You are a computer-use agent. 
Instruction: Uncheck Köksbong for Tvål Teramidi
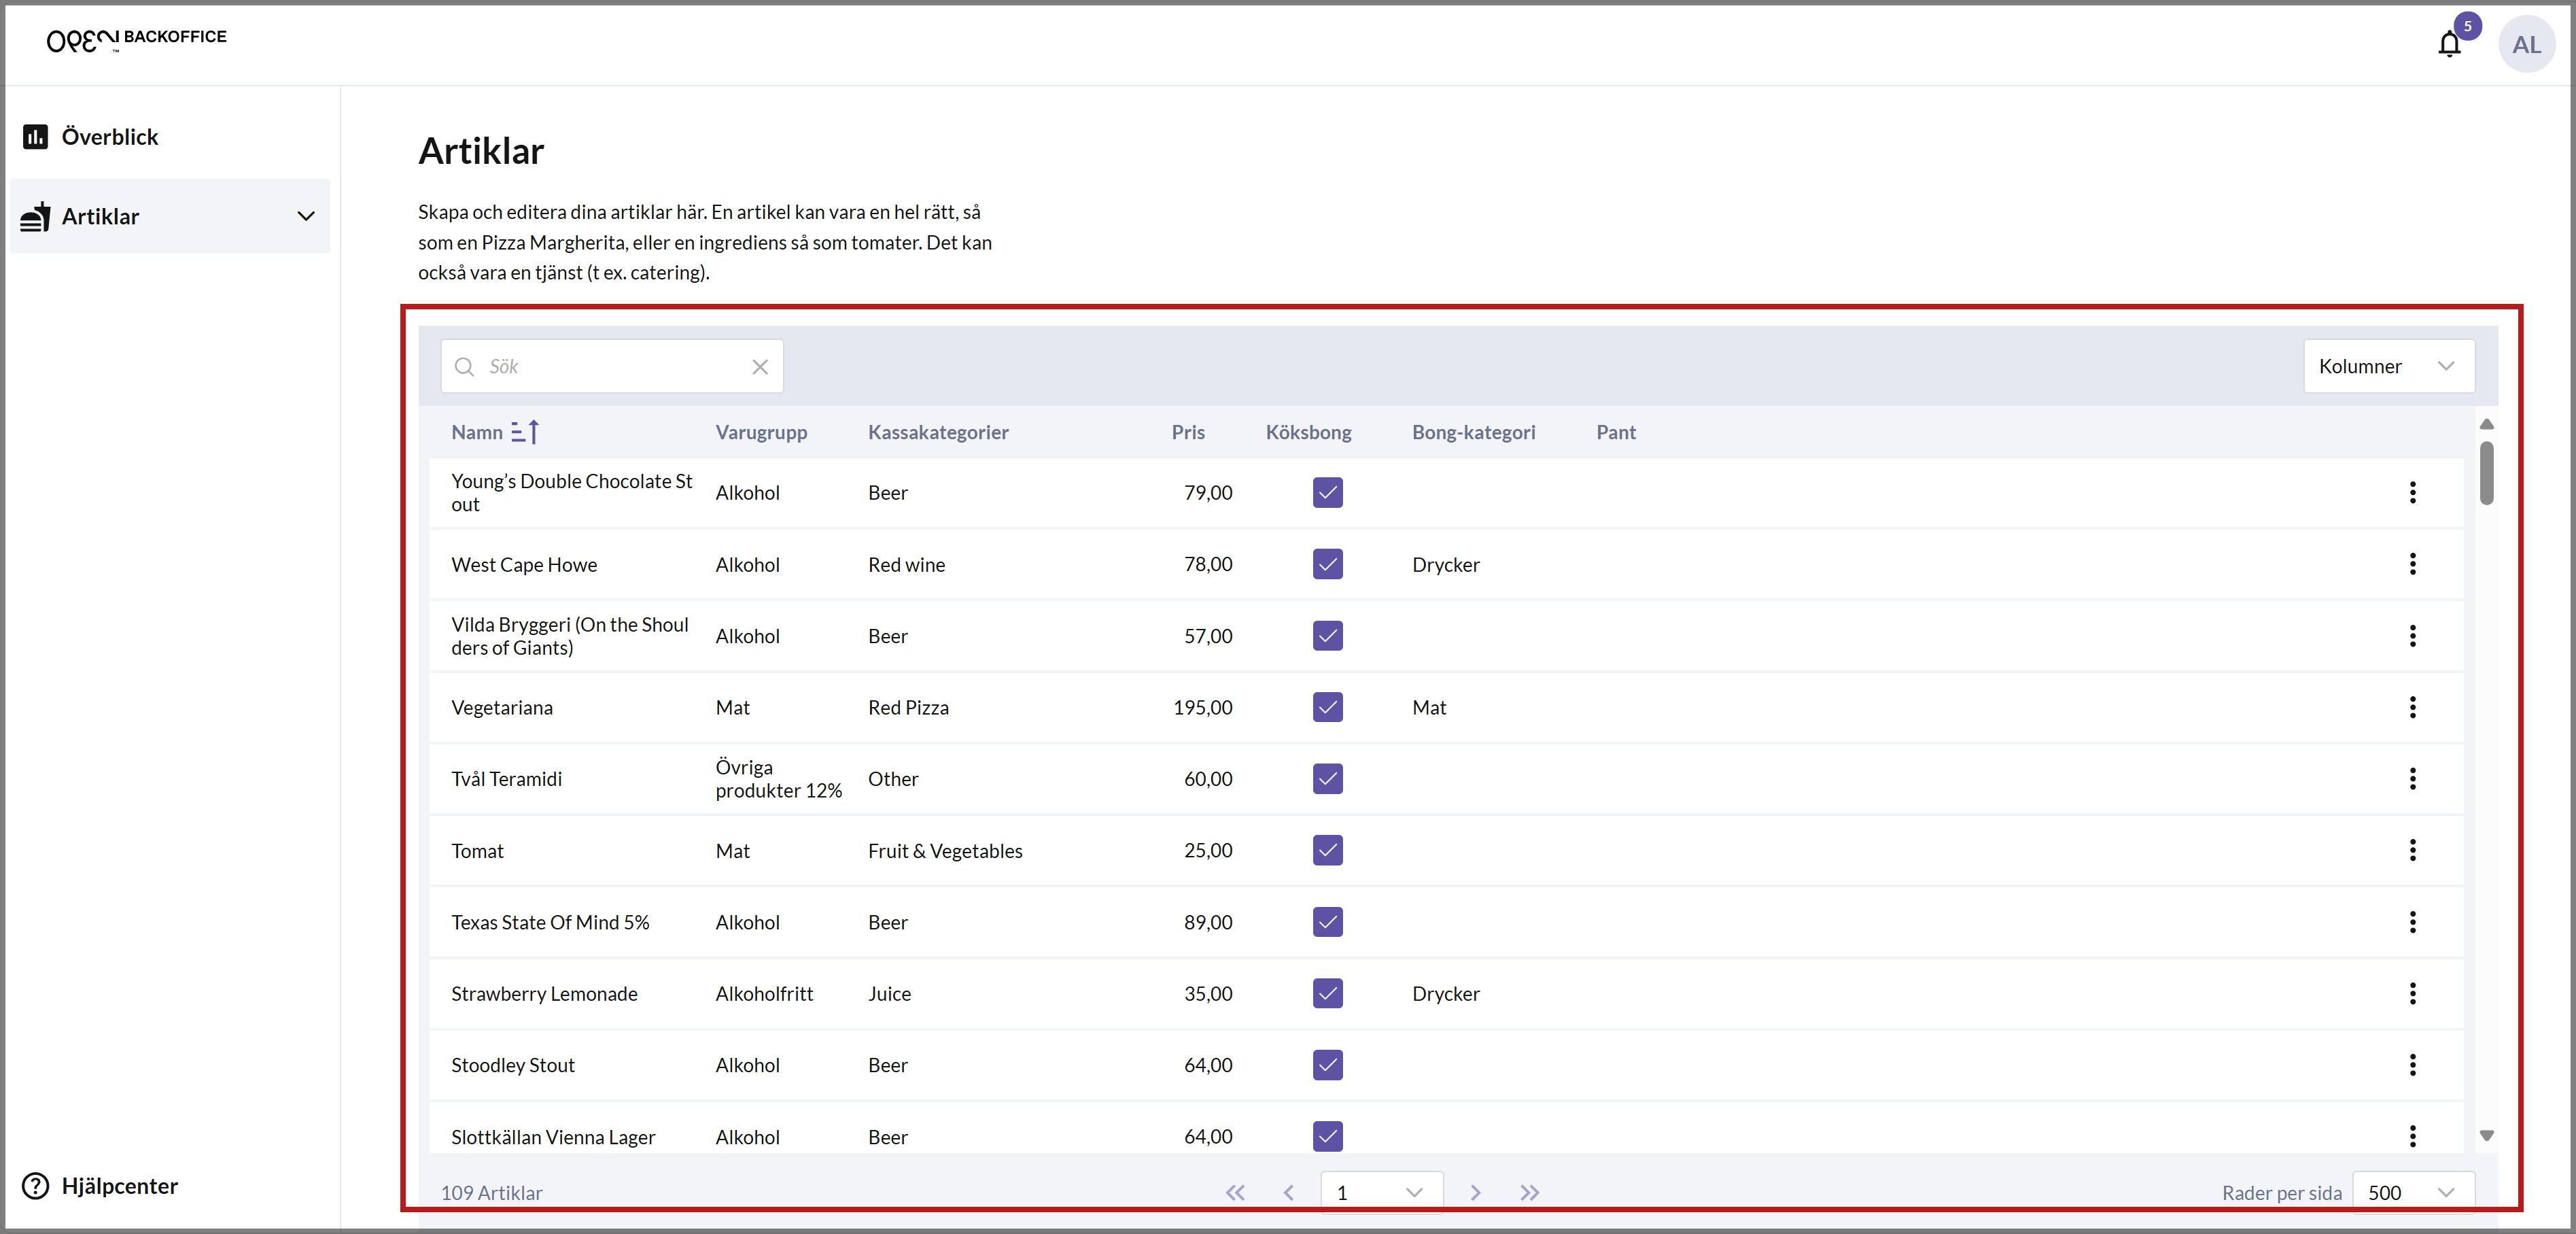tap(1327, 778)
